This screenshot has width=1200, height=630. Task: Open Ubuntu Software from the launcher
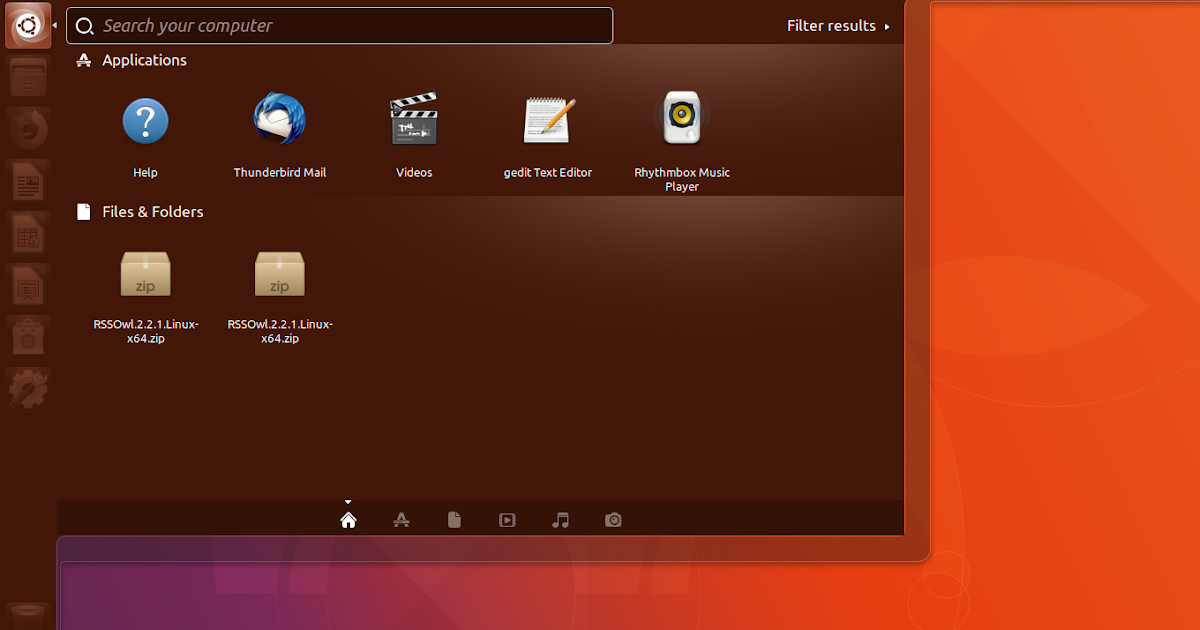coord(28,337)
